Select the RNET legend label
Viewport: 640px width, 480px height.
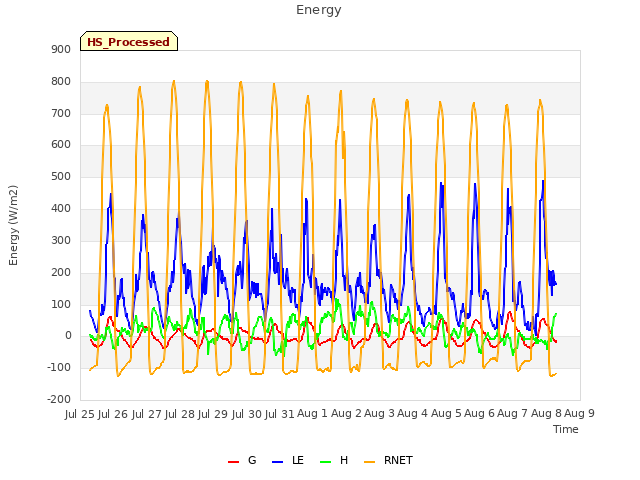click(398, 460)
